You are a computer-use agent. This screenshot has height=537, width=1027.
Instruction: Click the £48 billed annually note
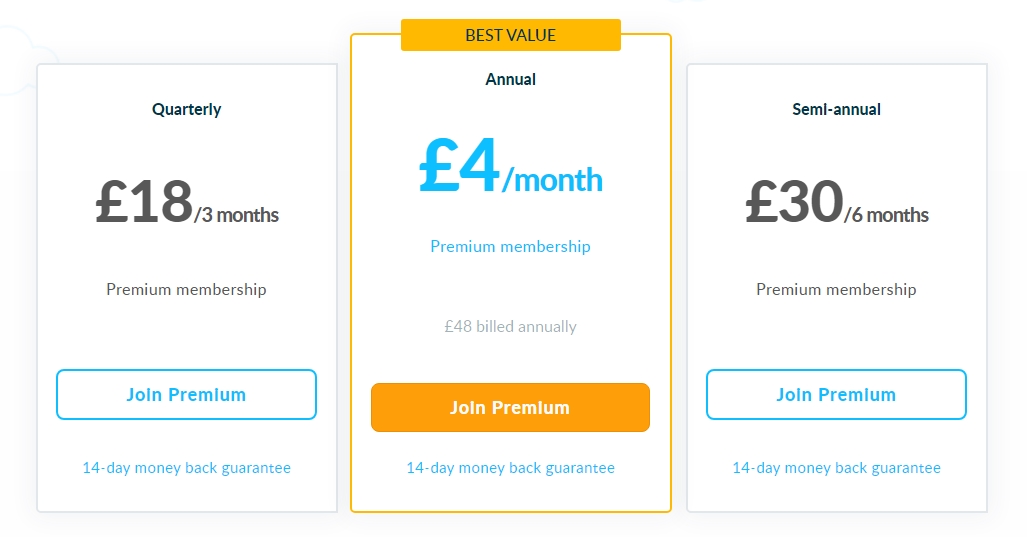(x=510, y=326)
